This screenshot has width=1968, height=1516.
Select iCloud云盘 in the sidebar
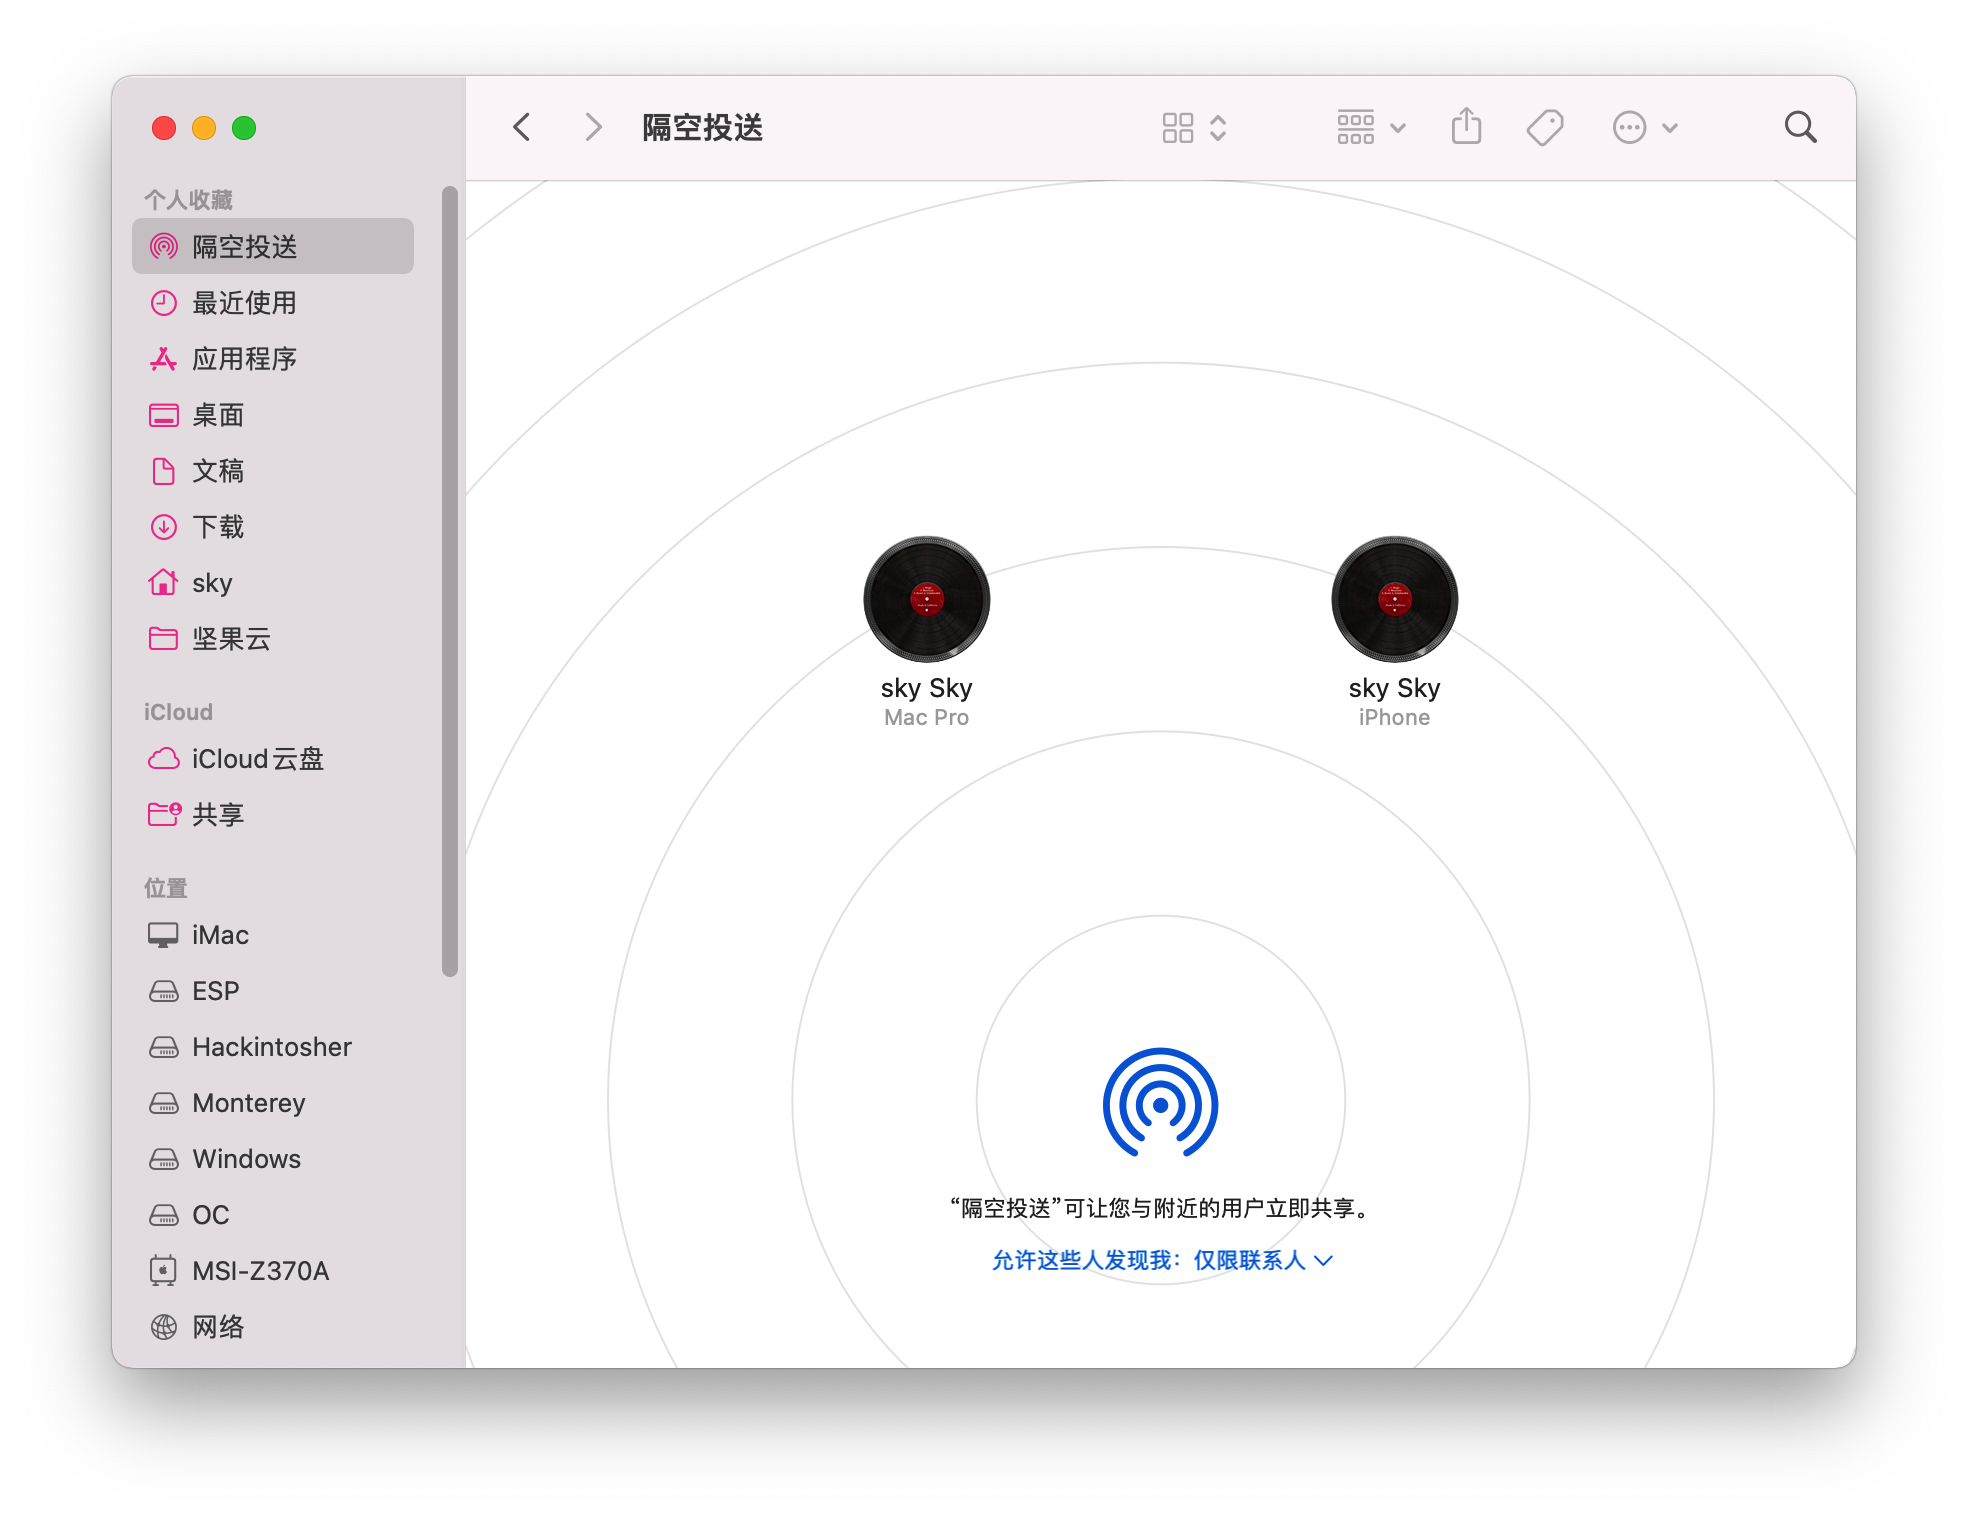tap(257, 759)
